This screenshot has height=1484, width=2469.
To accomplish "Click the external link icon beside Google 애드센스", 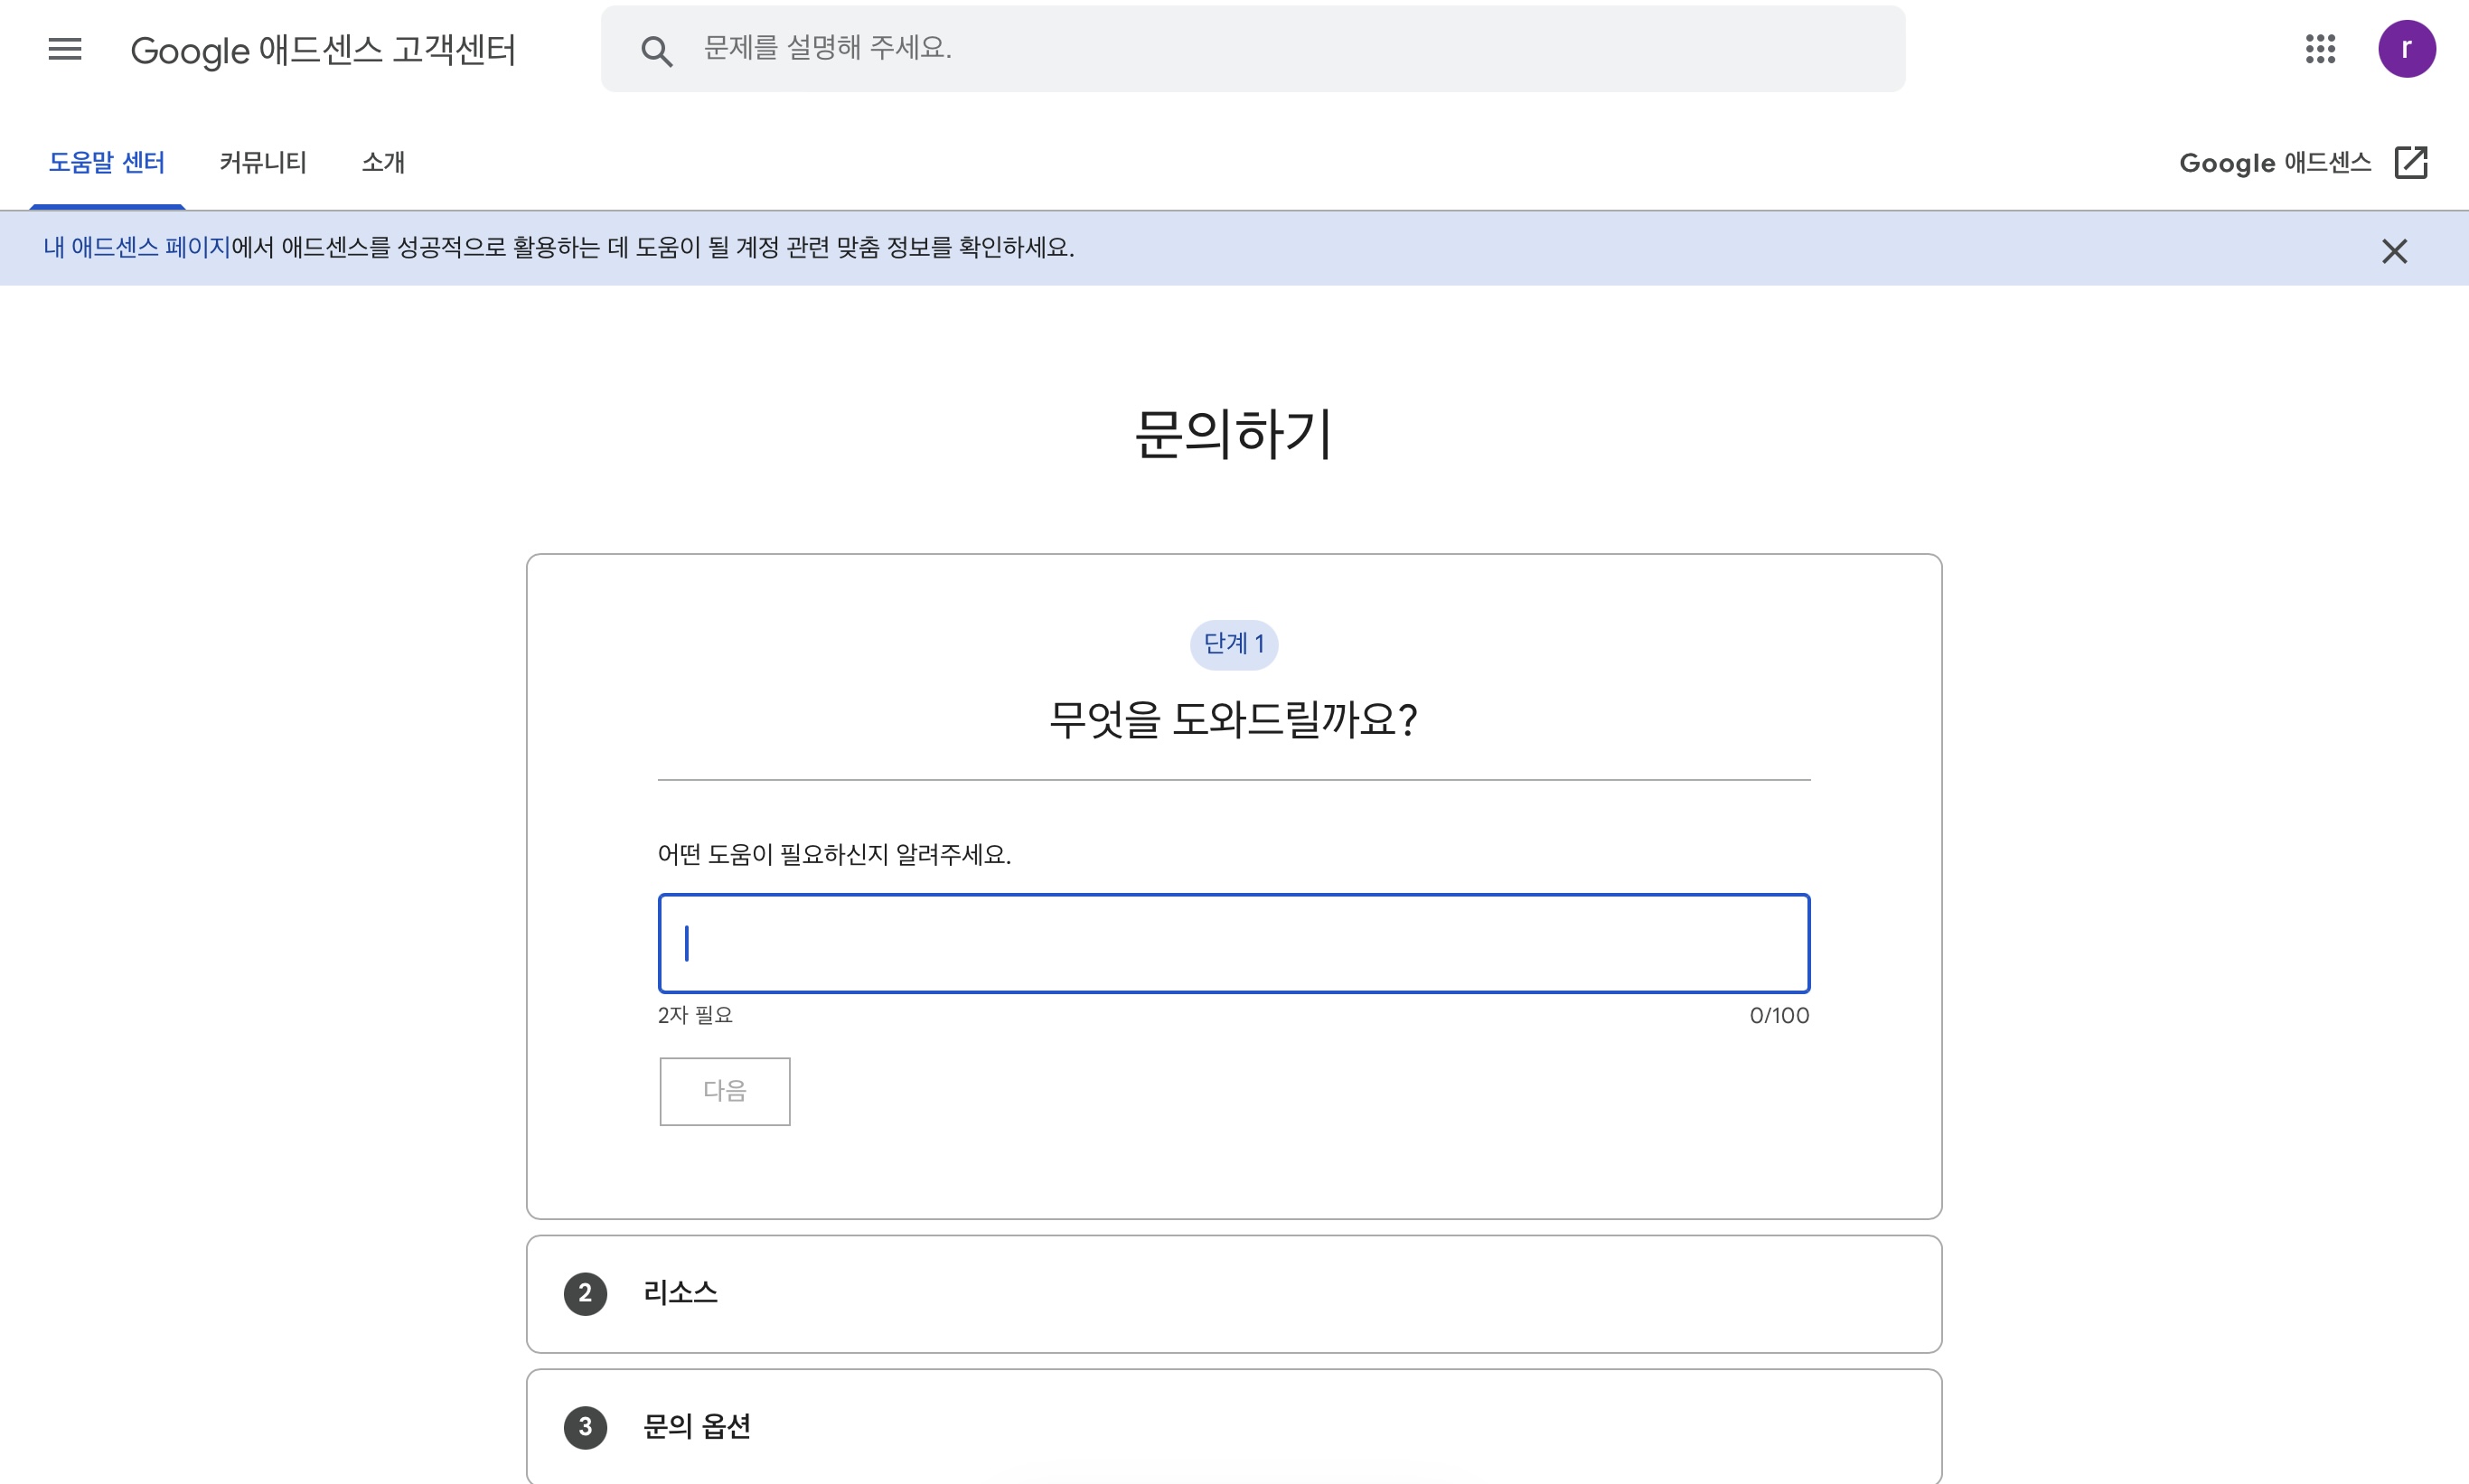I will (x=2411, y=162).
